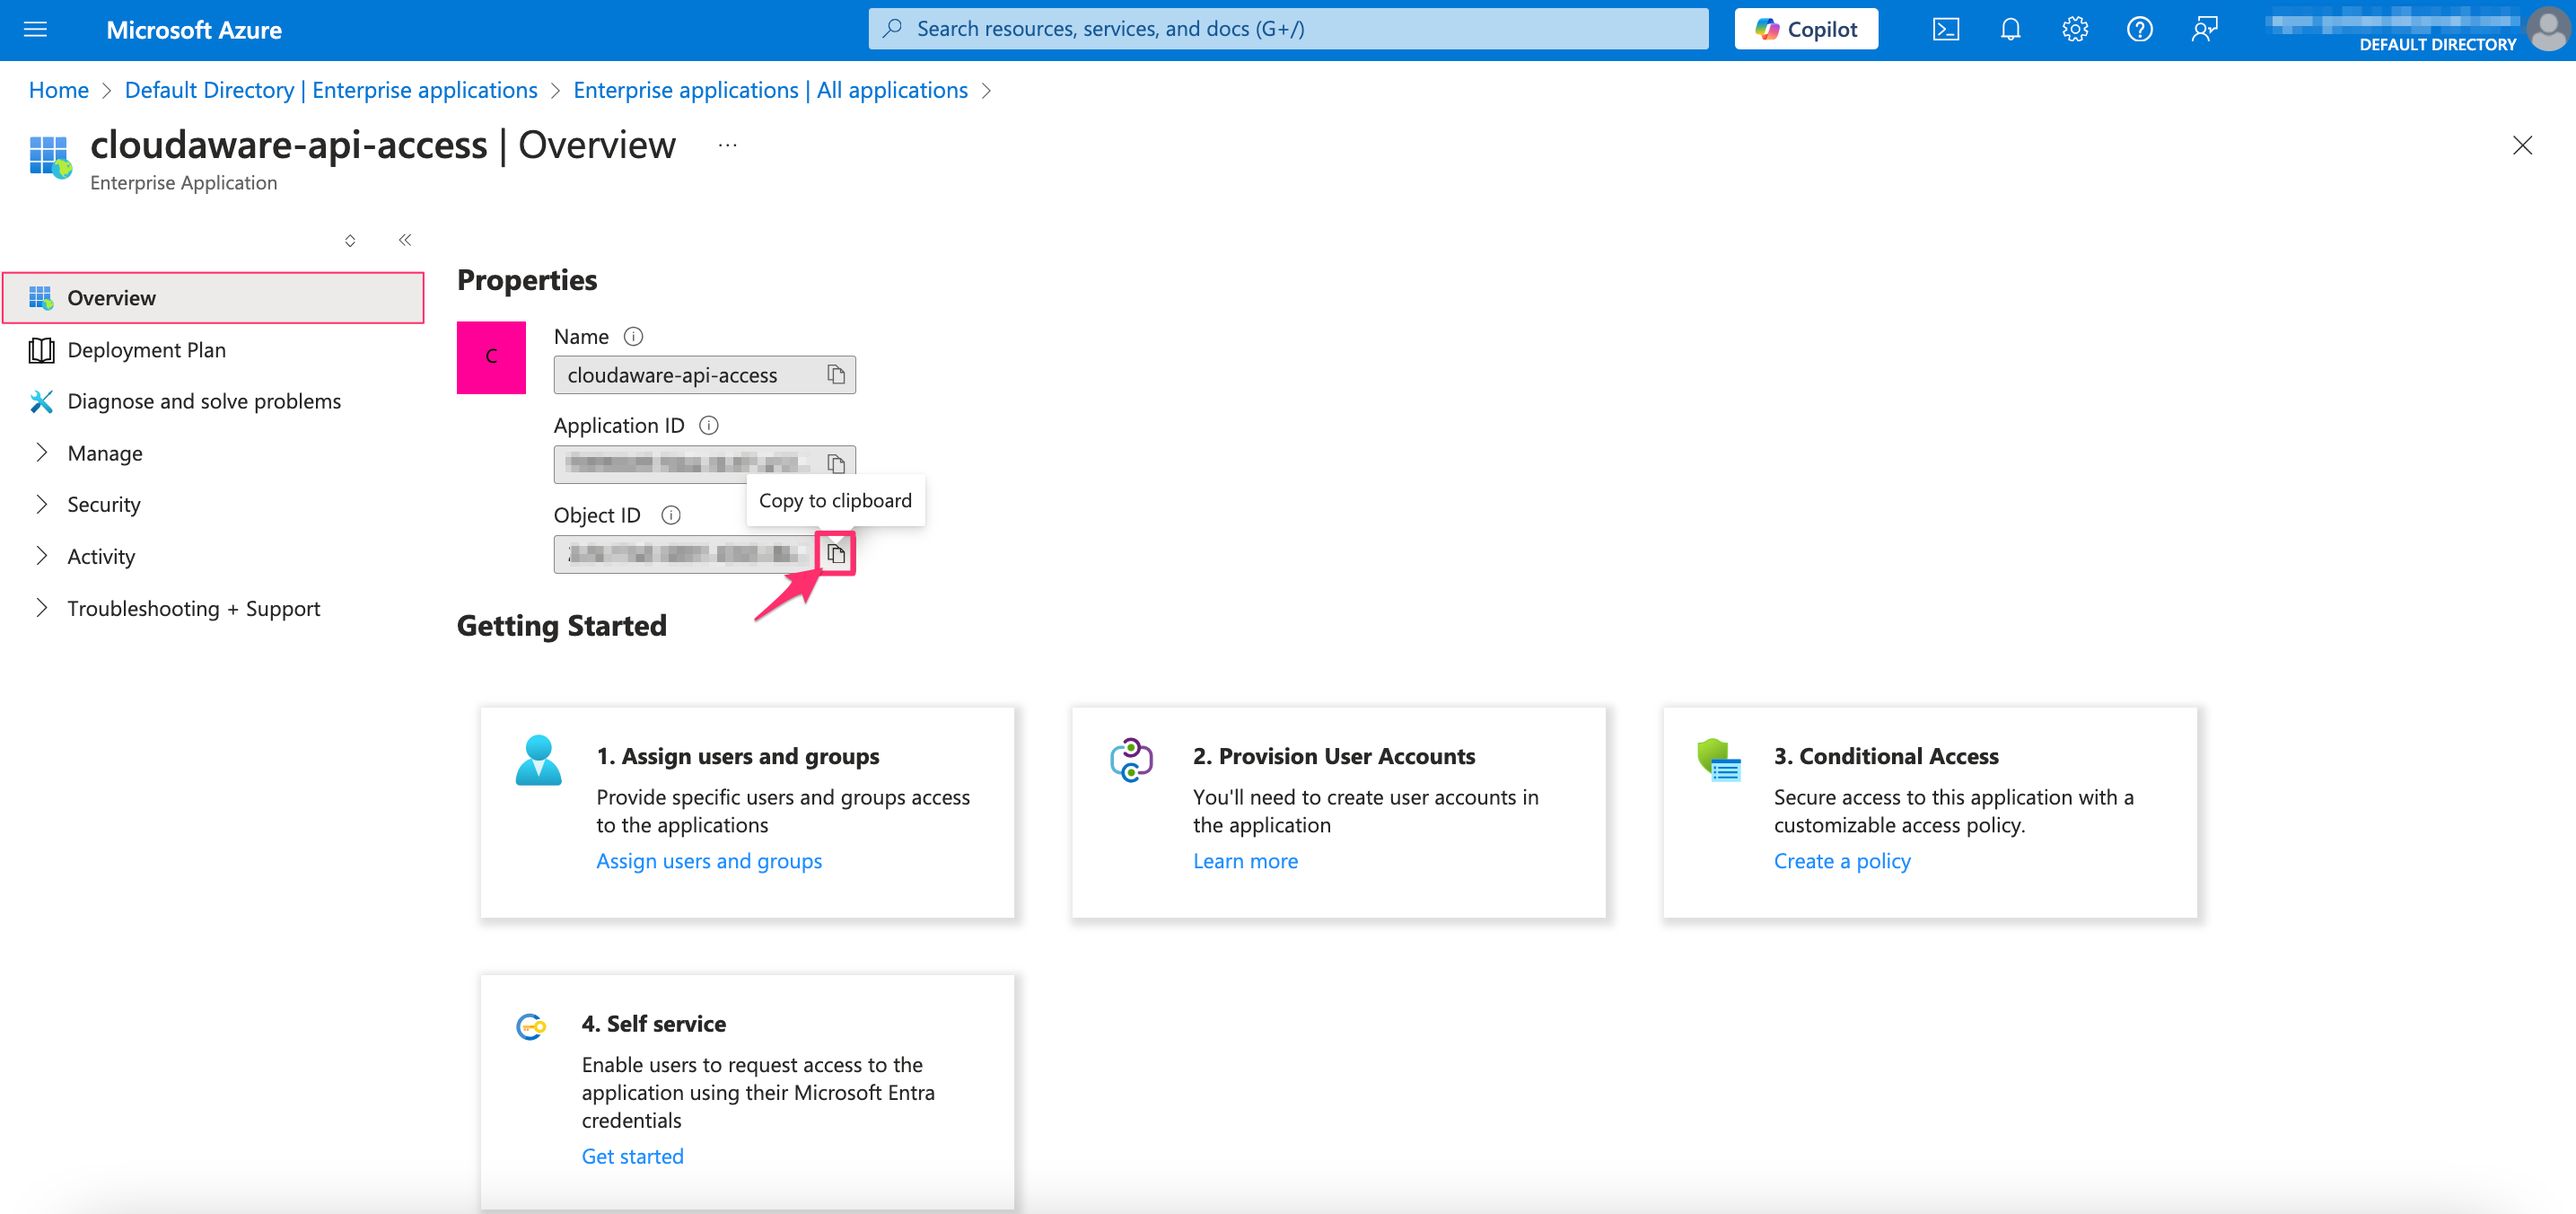The image size is (2576, 1214).
Task: Click the pink application icon avatar
Action: [491, 358]
